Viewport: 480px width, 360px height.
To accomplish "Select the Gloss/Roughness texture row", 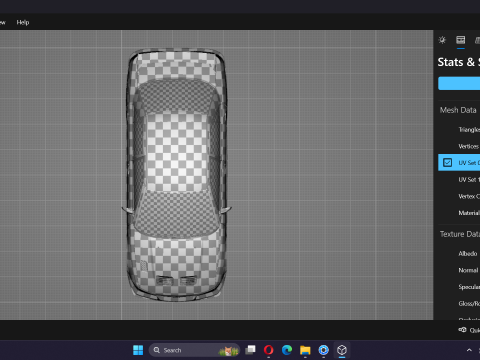I will (459, 304).
